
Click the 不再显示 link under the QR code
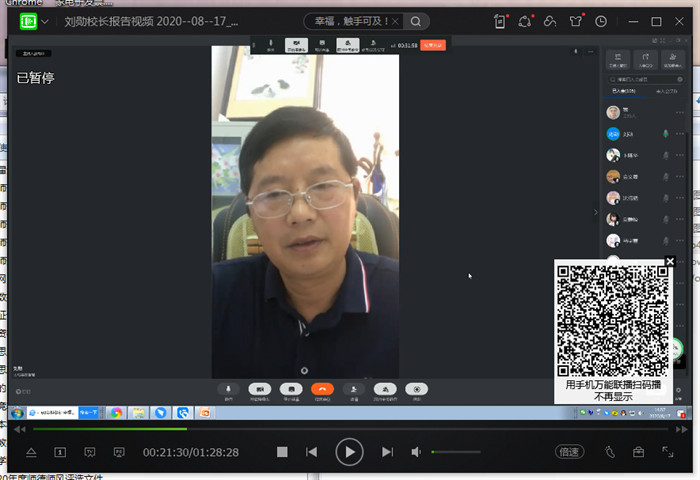pos(614,396)
